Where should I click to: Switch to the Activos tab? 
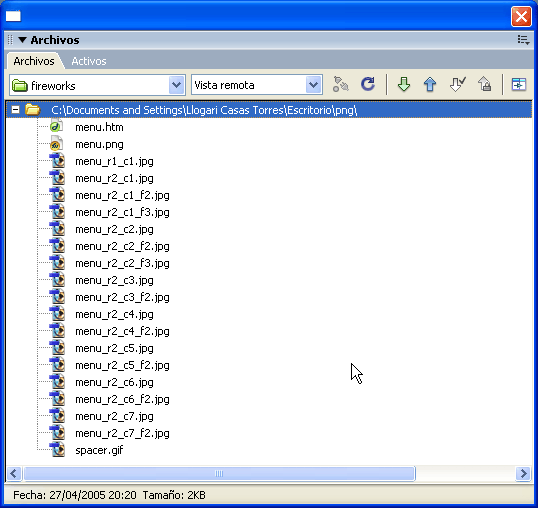coord(89,61)
